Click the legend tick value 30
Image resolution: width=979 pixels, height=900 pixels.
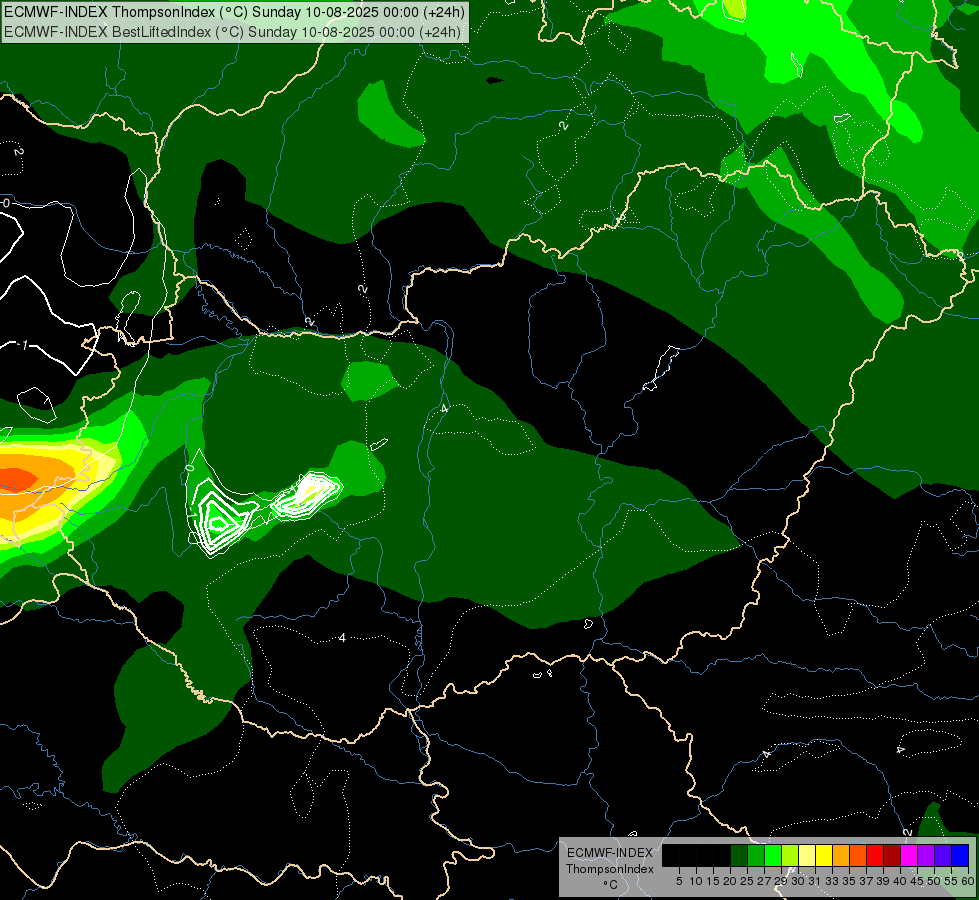click(x=798, y=881)
